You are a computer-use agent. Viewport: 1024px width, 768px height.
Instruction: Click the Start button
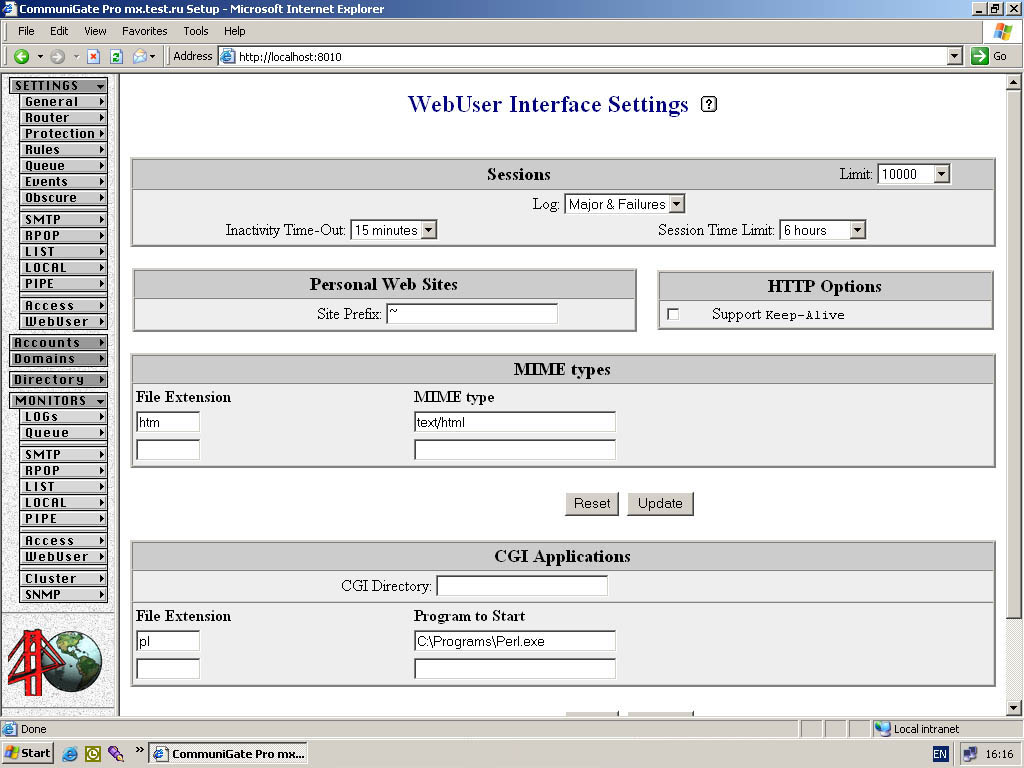point(28,754)
